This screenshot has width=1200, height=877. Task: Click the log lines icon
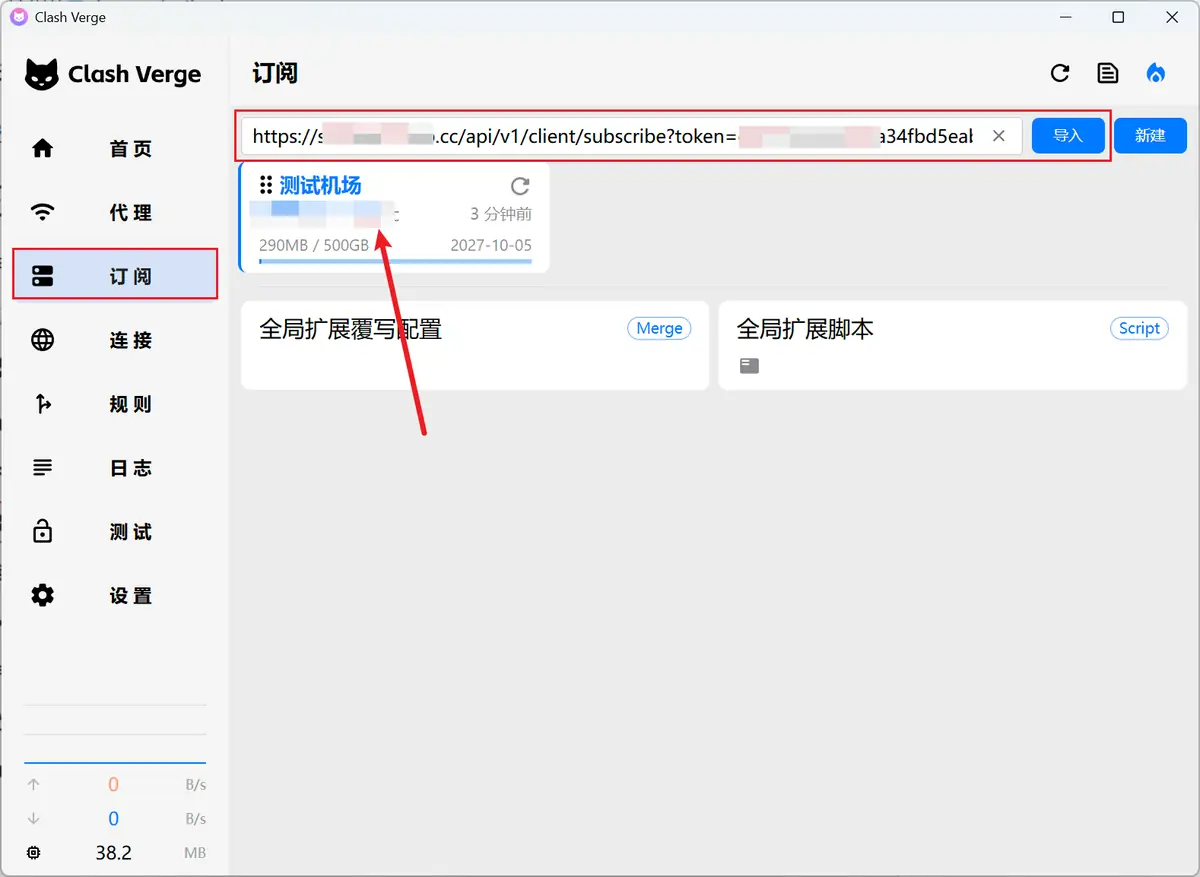point(42,468)
